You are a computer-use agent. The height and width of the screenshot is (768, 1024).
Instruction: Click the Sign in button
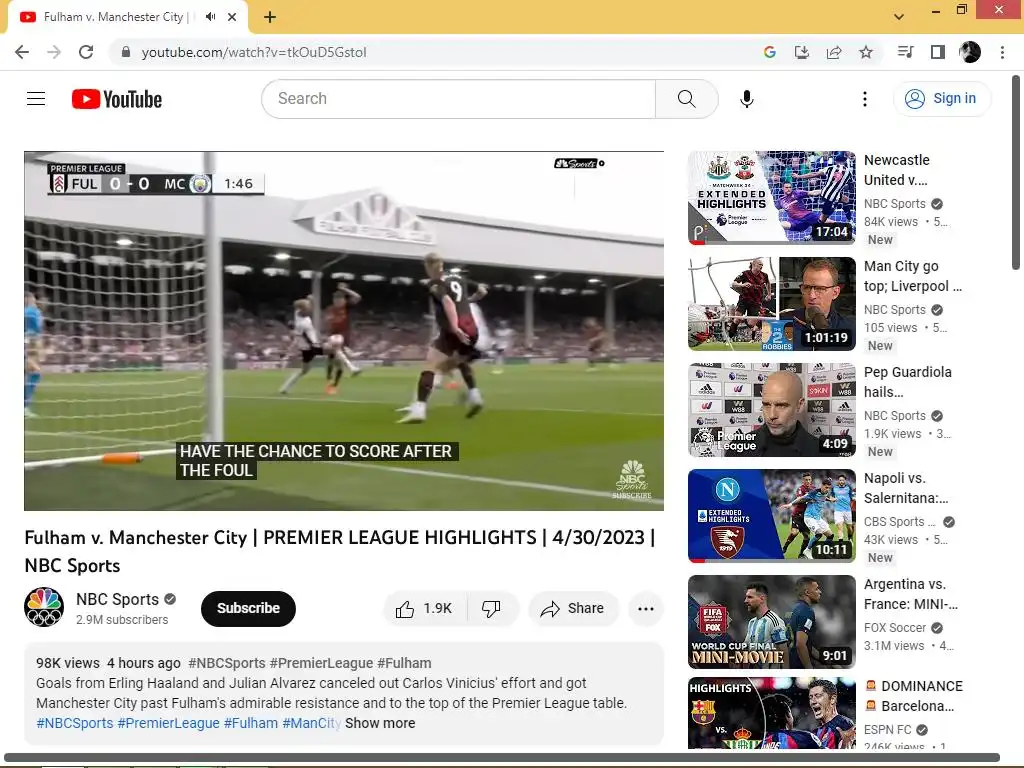click(x=941, y=99)
